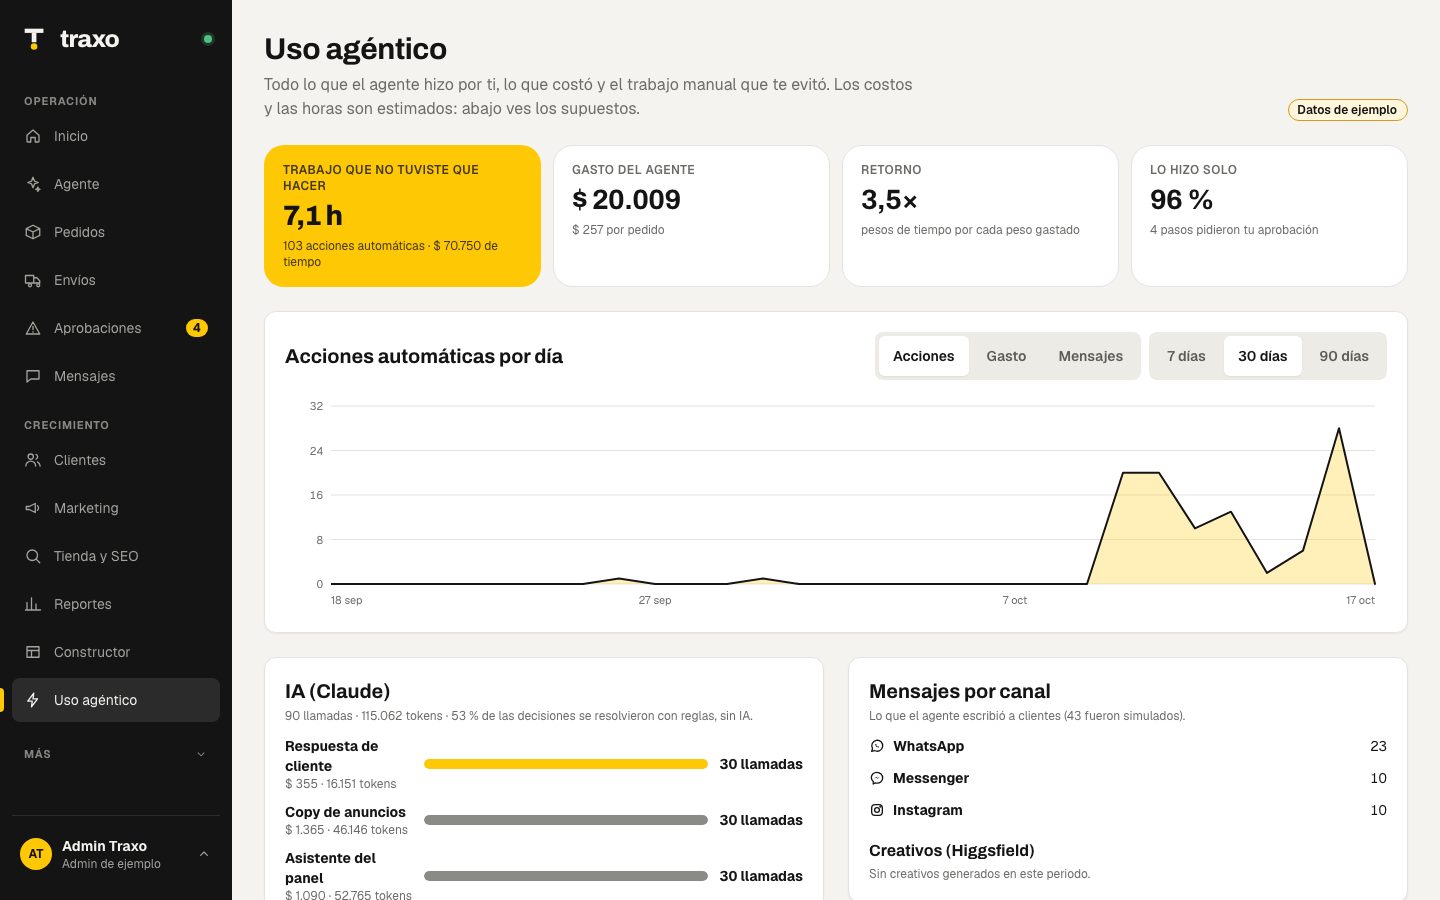The width and height of the screenshot is (1440, 900).
Task: Click the Lo hizo solo 96 % card
Action: click(x=1269, y=216)
